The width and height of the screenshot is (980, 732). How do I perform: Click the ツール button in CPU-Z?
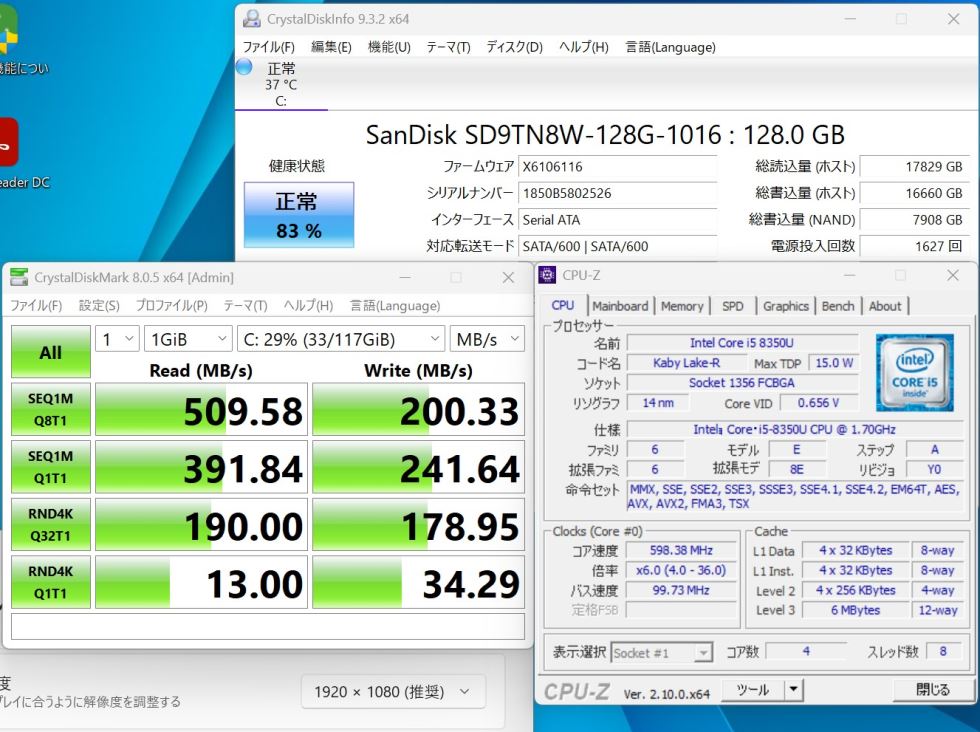tap(753, 689)
